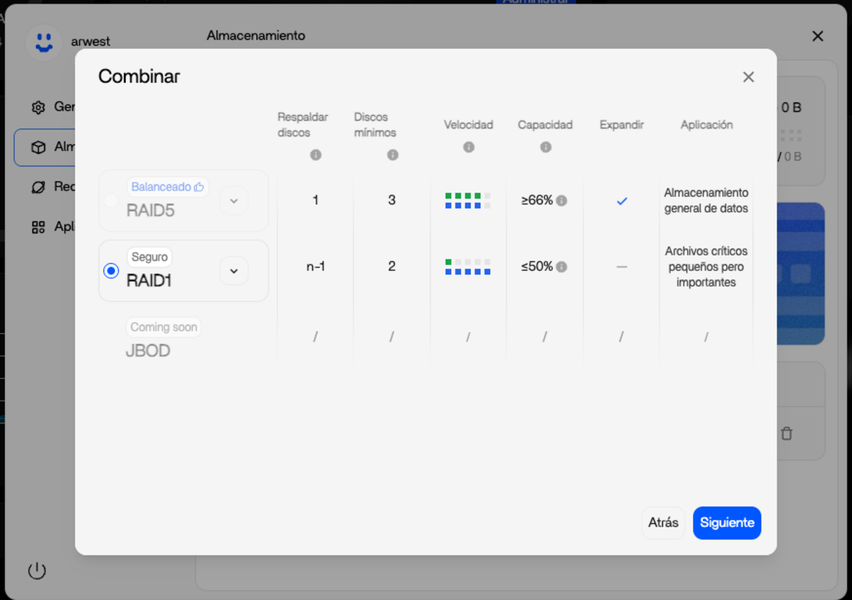
Task: Click the smiley avatar icon for arwest
Action: (43, 42)
